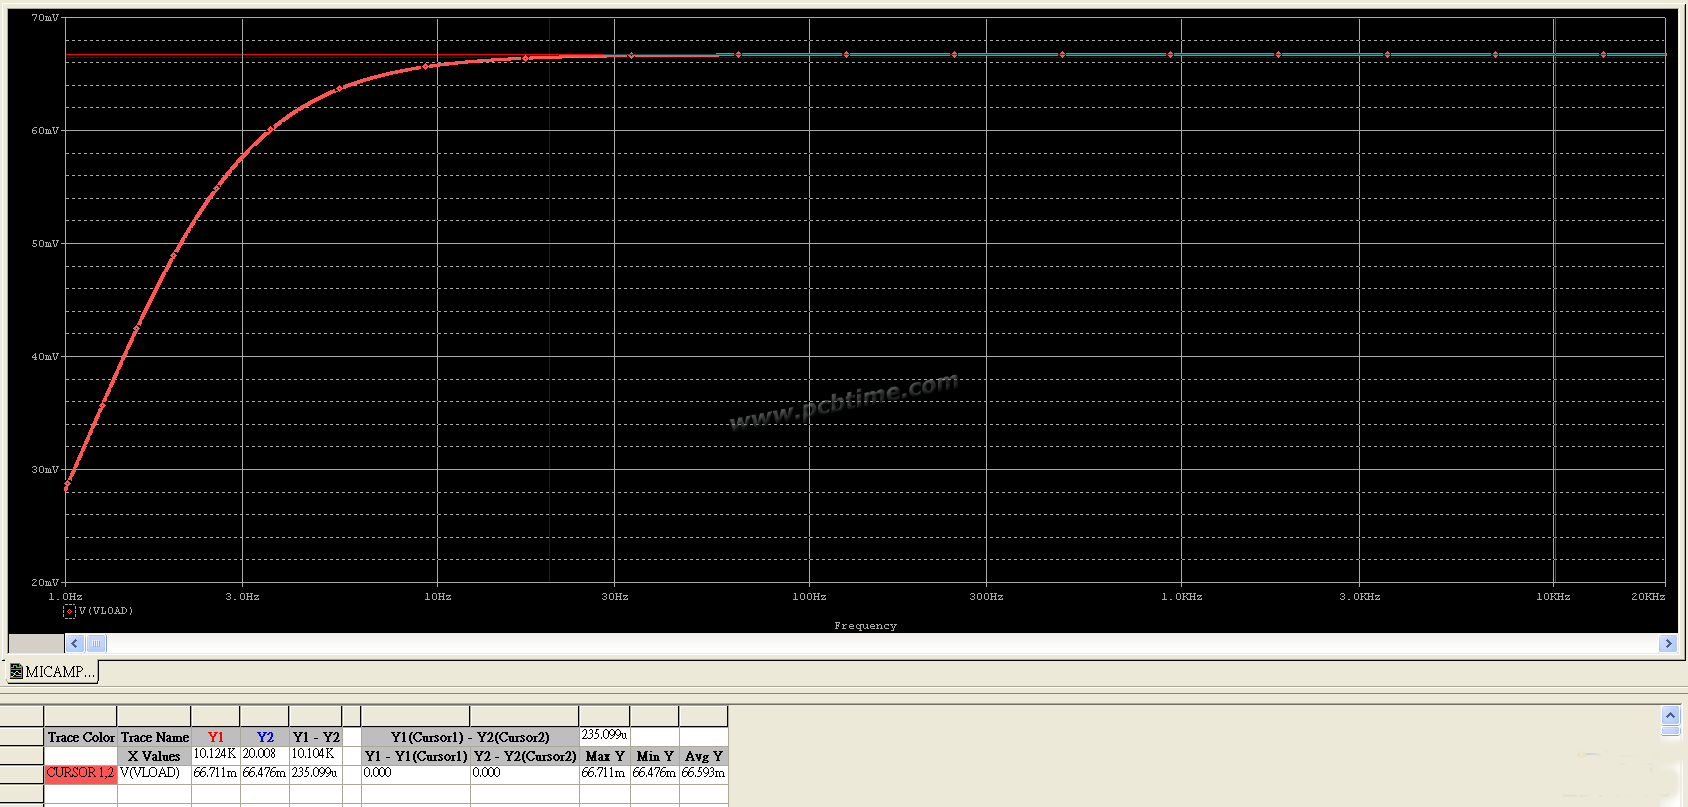1688x807 pixels.
Task: Click the 3.0KHz X-axis label
Action: [1359, 597]
